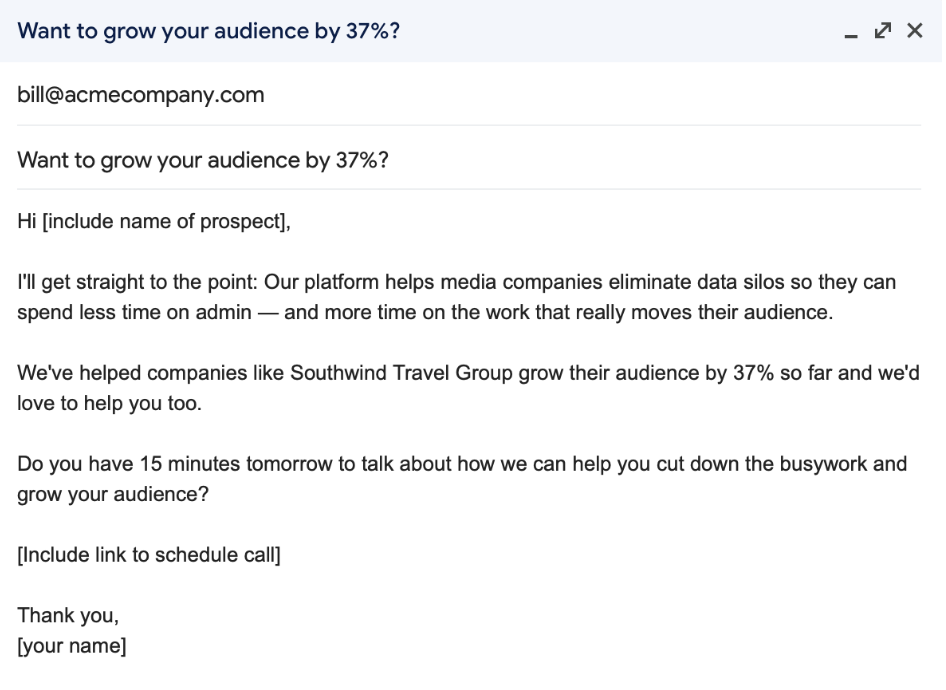Click the 'Thank you,' sign-off line
Viewport: 946px width, 690px height.
click(68, 615)
